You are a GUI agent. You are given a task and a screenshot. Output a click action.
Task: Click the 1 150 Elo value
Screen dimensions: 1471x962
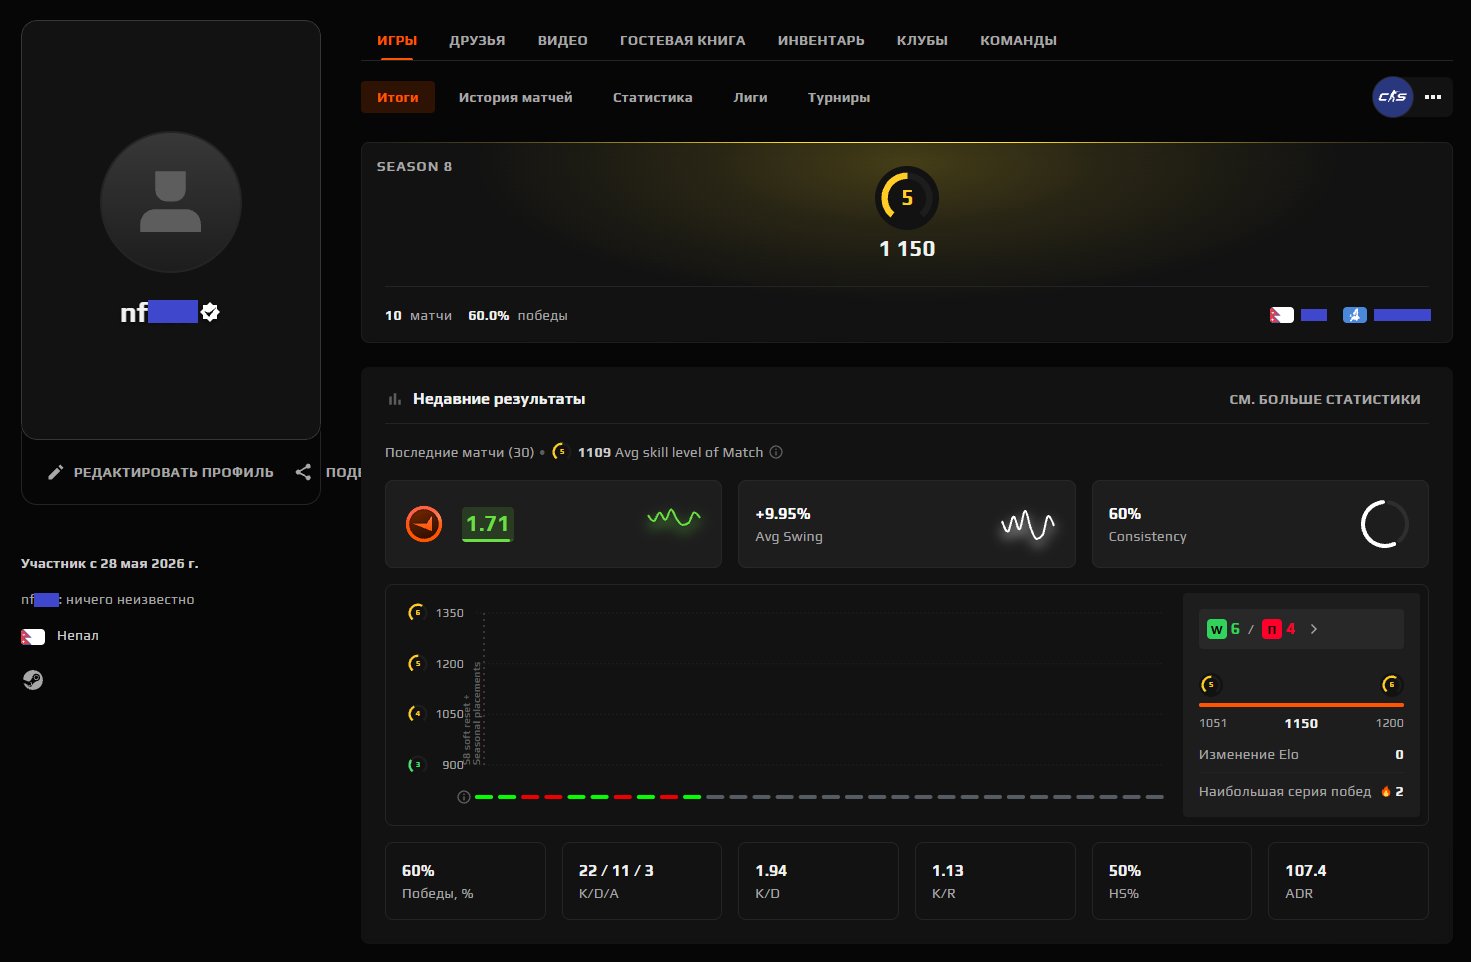tap(907, 249)
